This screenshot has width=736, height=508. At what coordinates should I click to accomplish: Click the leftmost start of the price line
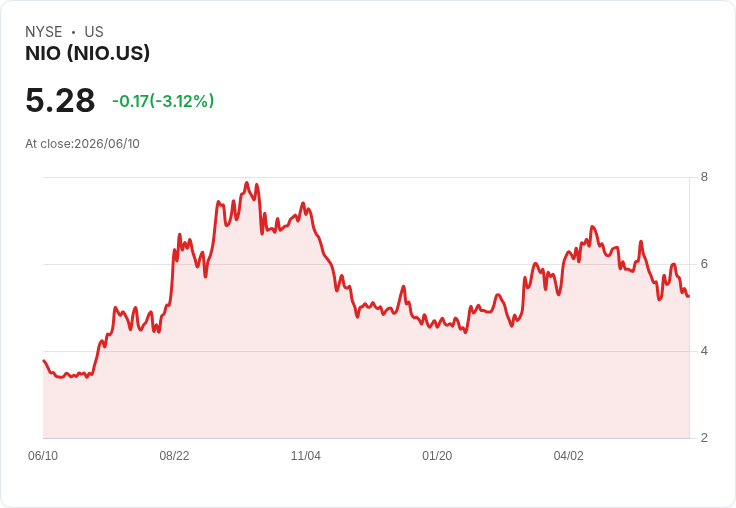[x=44, y=361]
